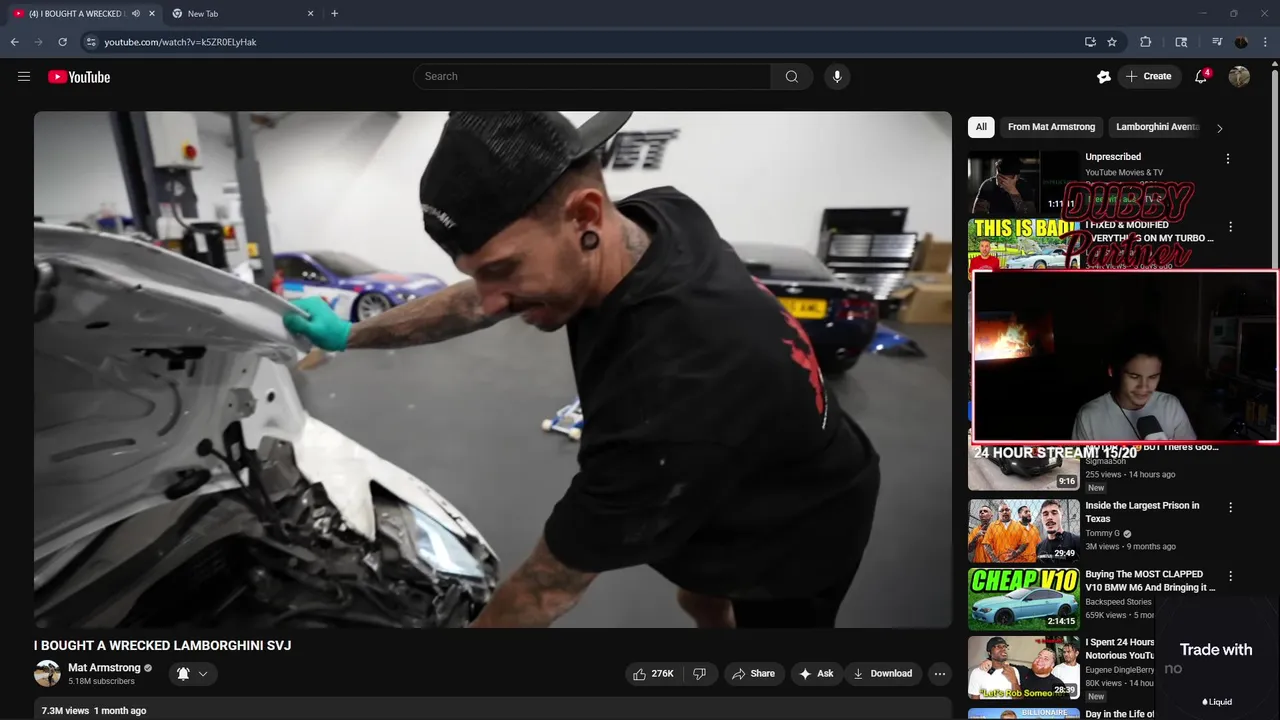Toggle subscription notification bell for Mat Armstrong
This screenshot has width=1280, height=720.
pyautogui.click(x=183, y=674)
